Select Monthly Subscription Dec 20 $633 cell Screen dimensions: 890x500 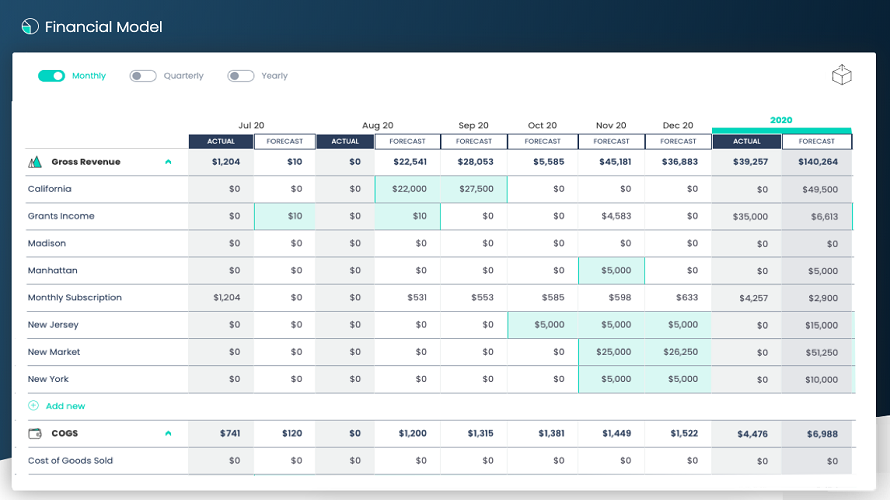678,297
